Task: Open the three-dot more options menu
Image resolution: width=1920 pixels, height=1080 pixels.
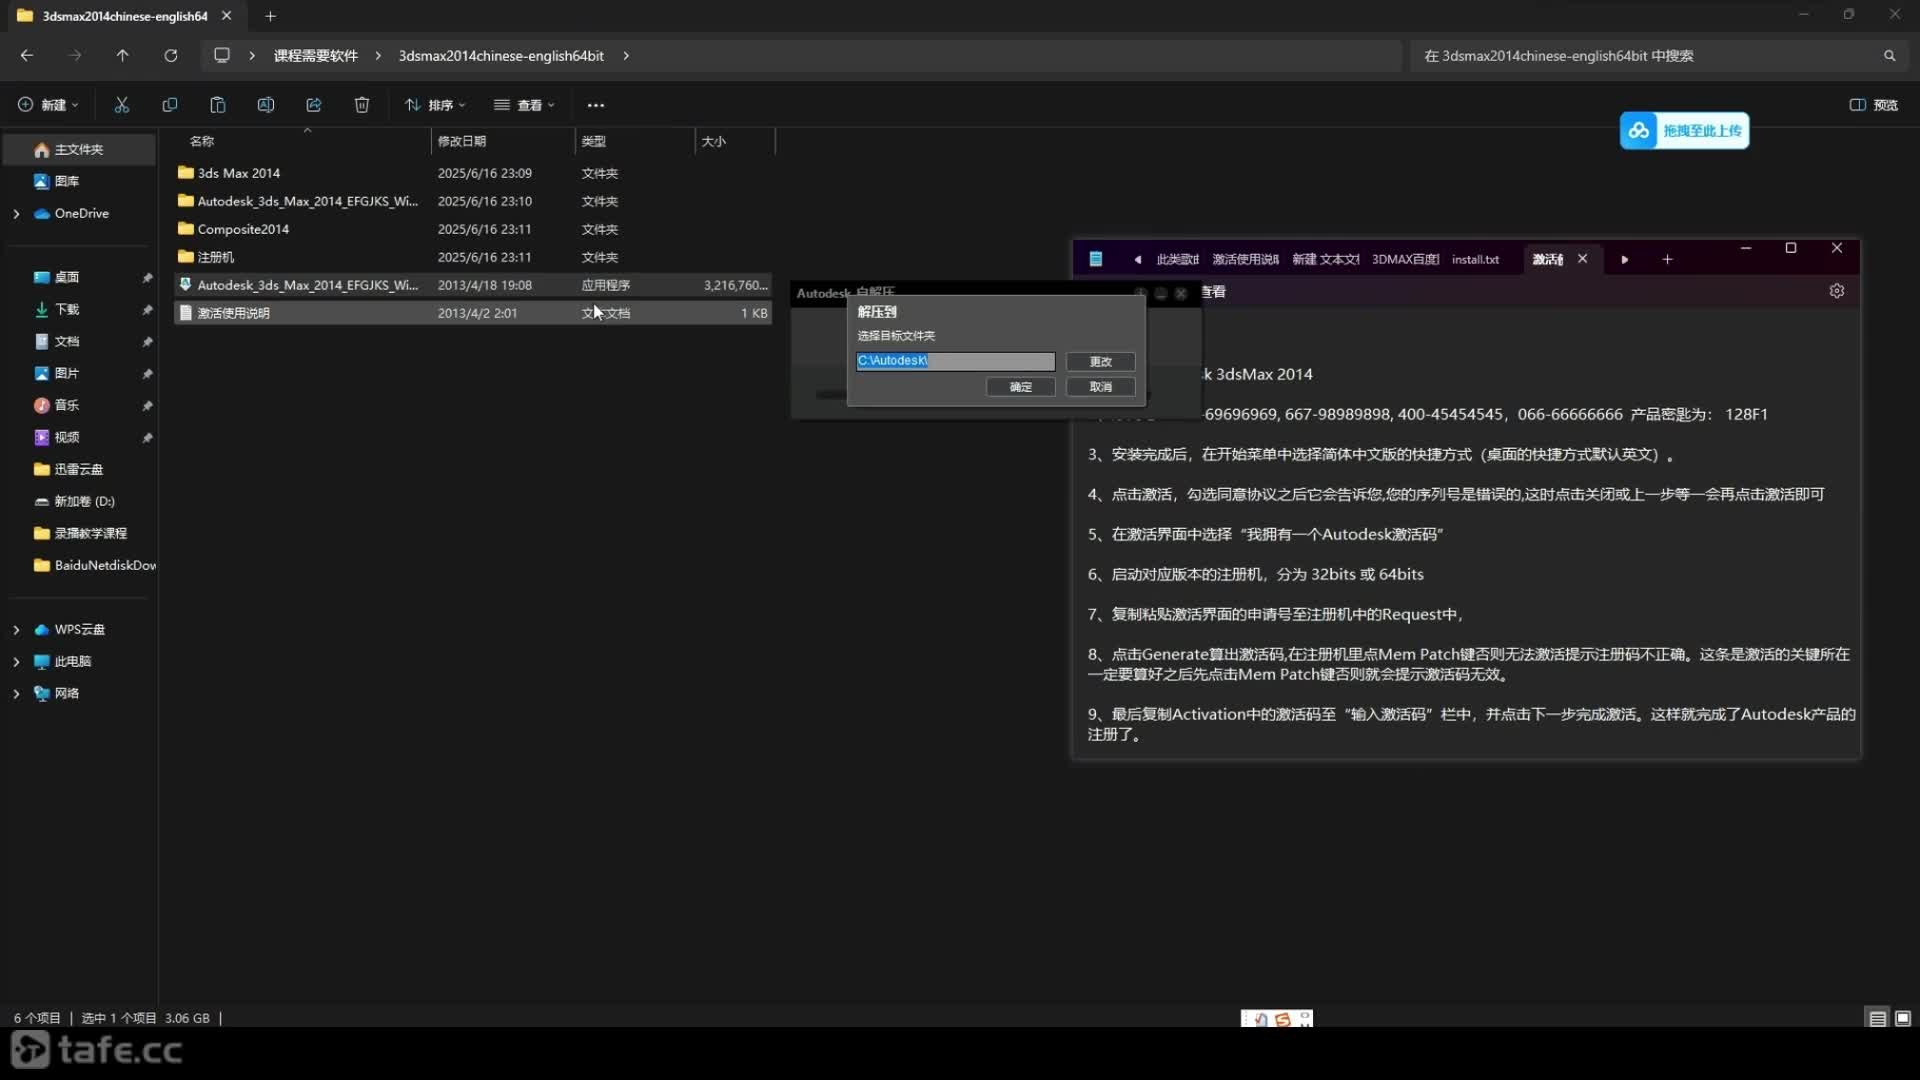Action: [x=596, y=105]
